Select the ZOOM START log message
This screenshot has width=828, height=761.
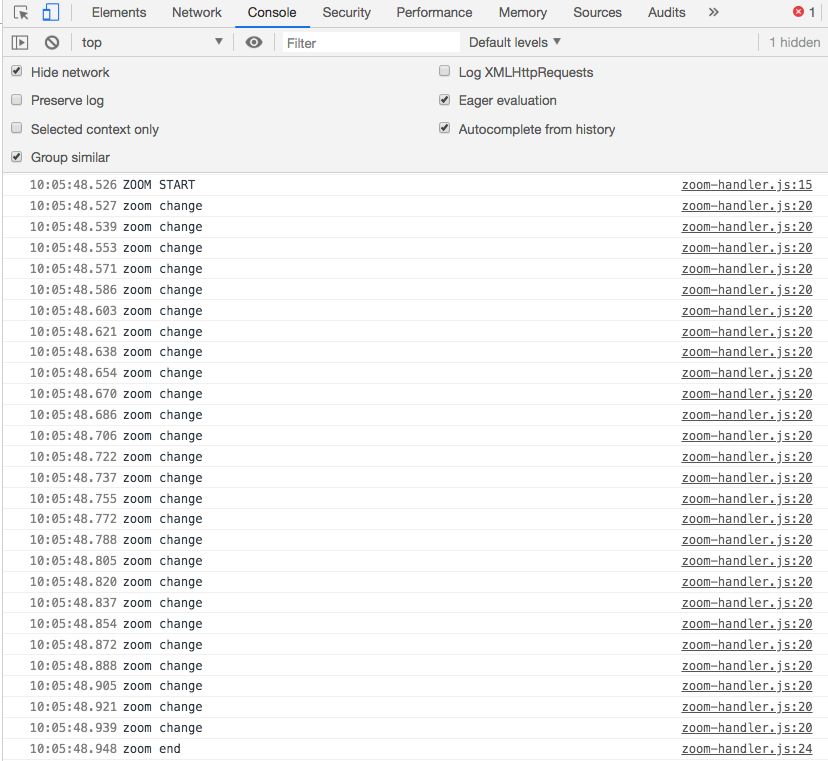pyautogui.click(x=159, y=185)
